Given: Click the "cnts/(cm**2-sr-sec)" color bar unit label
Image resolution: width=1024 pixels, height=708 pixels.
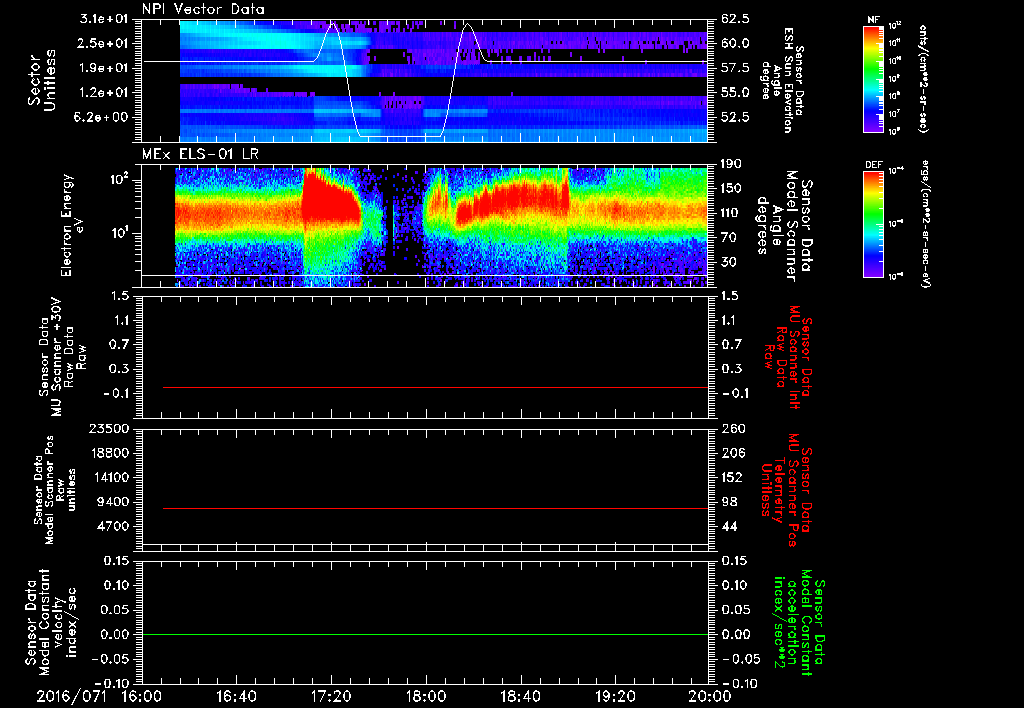Looking at the screenshot, I should pyautogui.click(x=923, y=78).
